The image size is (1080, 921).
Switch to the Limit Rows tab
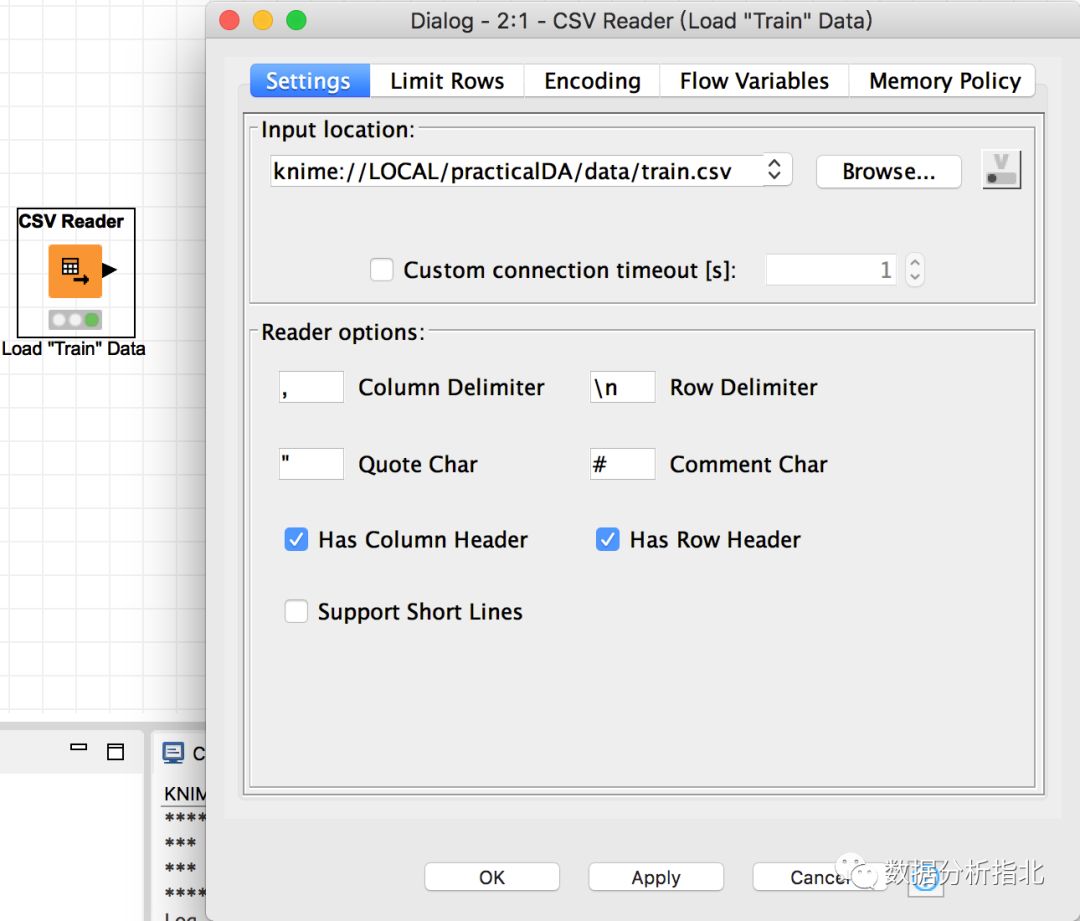pos(447,81)
